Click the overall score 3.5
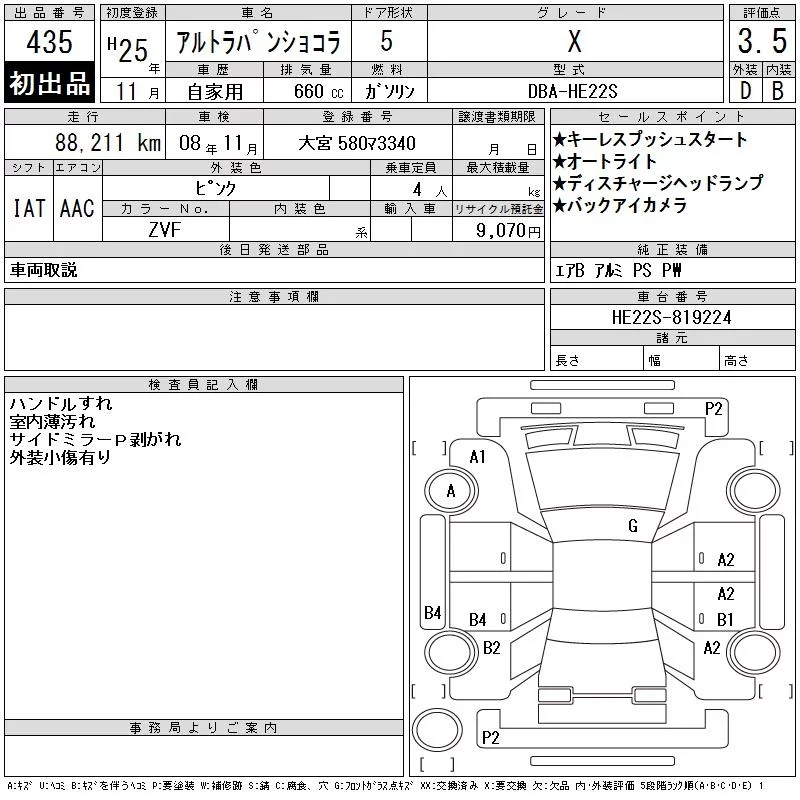 pyautogui.click(x=762, y=41)
